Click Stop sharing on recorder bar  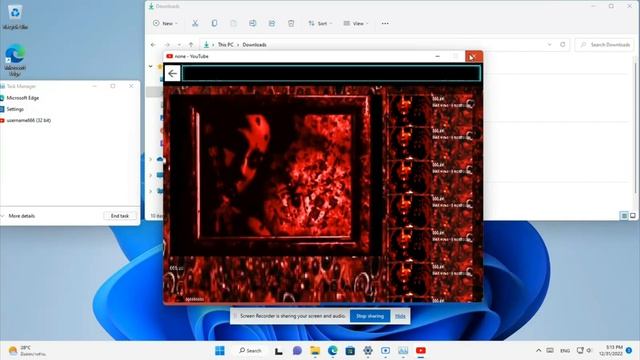click(x=370, y=316)
